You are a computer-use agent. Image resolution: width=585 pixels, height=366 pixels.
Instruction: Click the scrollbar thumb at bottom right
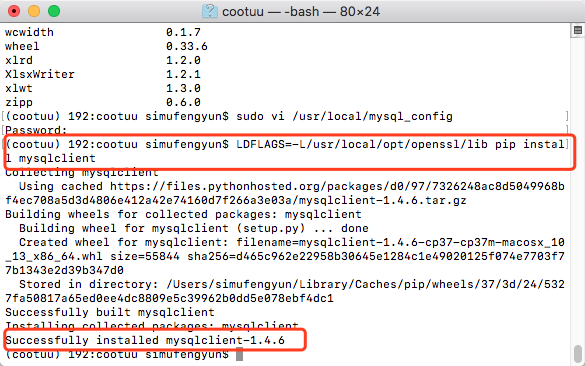578,353
